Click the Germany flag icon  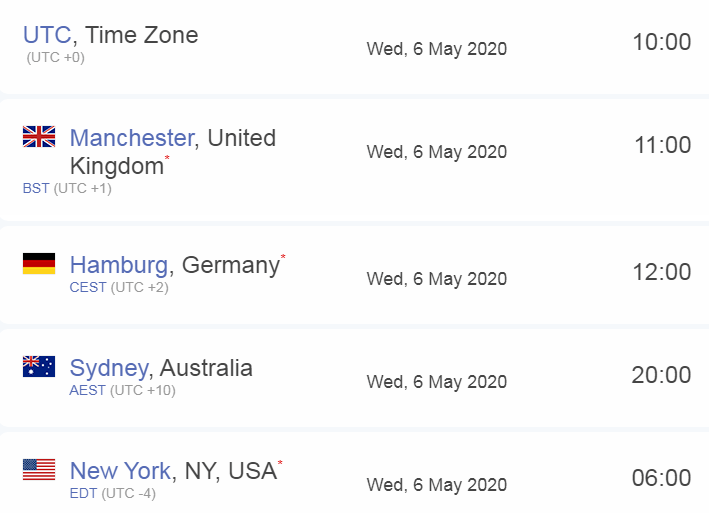coord(39,264)
